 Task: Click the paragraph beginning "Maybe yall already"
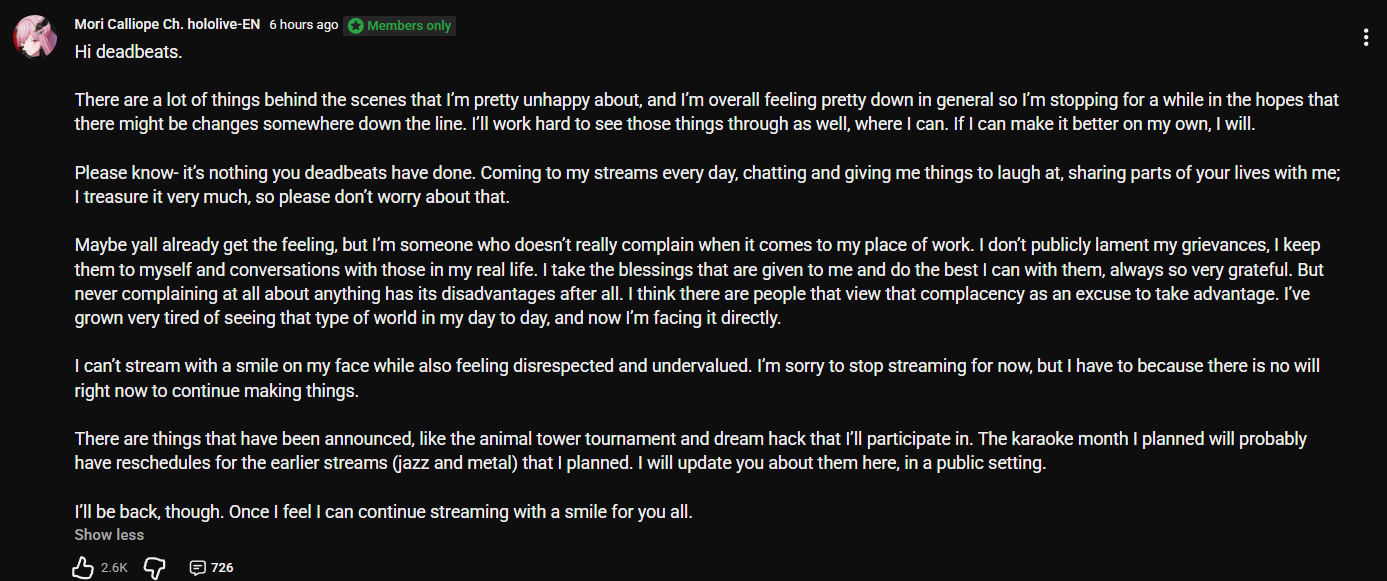pyautogui.click(x=699, y=282)
